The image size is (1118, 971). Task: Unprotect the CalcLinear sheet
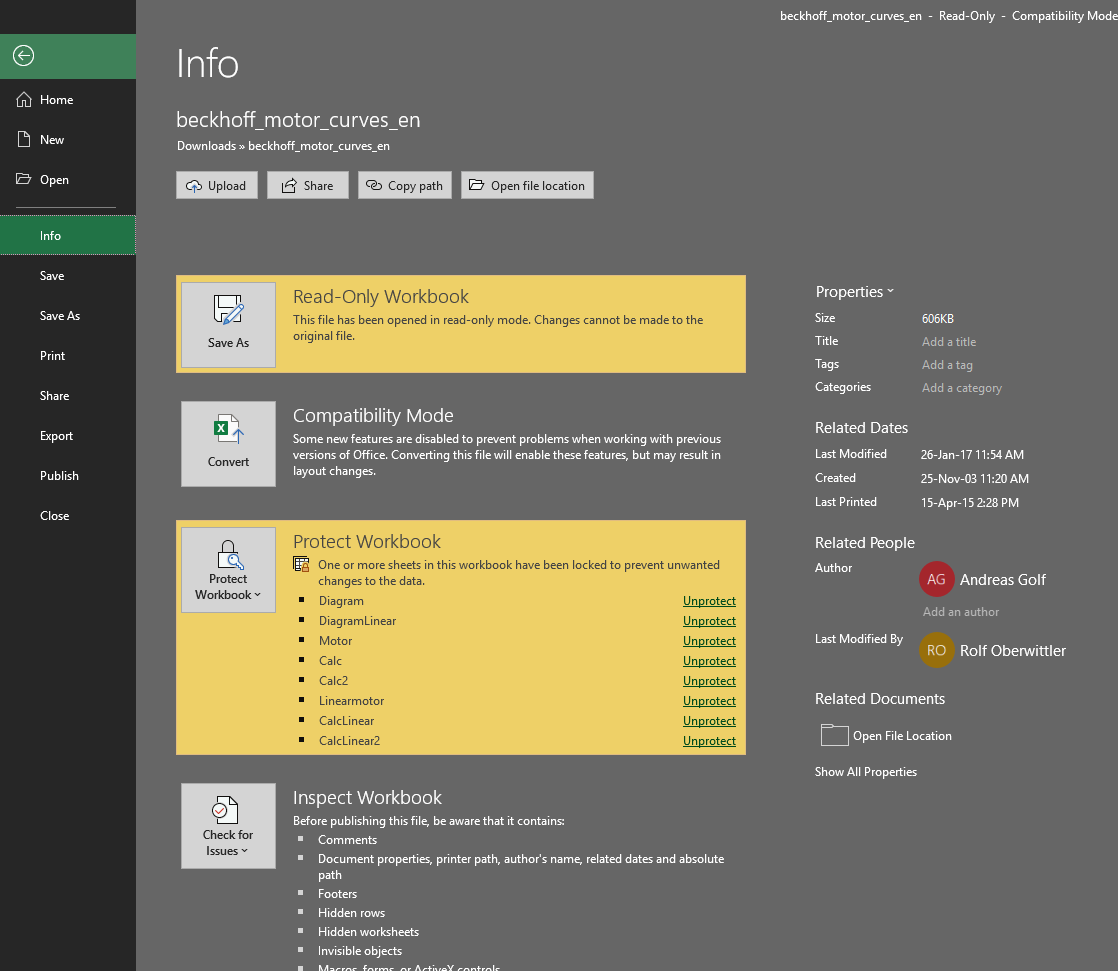(709, 721)
